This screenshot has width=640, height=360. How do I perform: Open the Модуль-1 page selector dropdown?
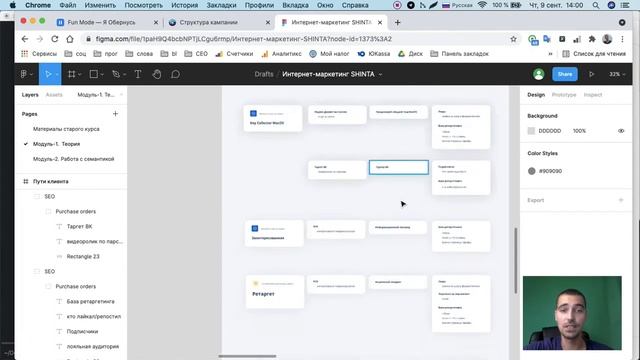click(100, 95)
